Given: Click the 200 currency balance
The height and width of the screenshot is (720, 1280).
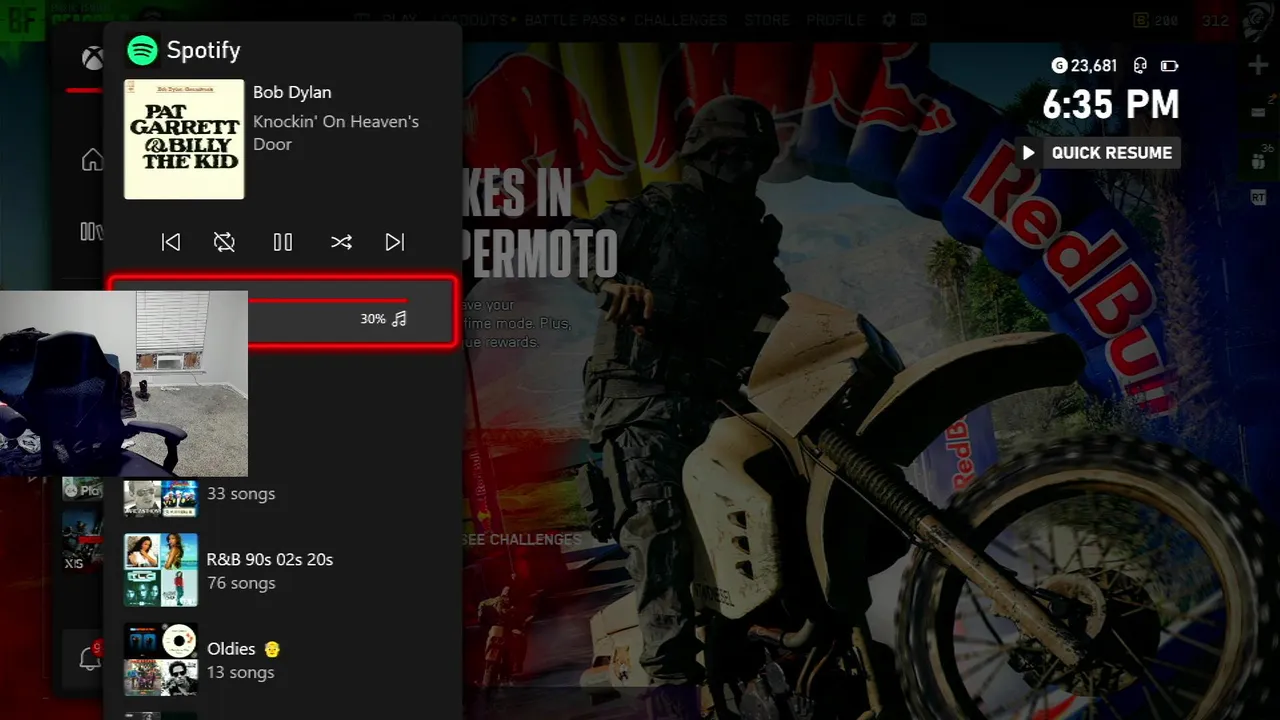Looking at the screenshot, I should tap(1157, 20).
